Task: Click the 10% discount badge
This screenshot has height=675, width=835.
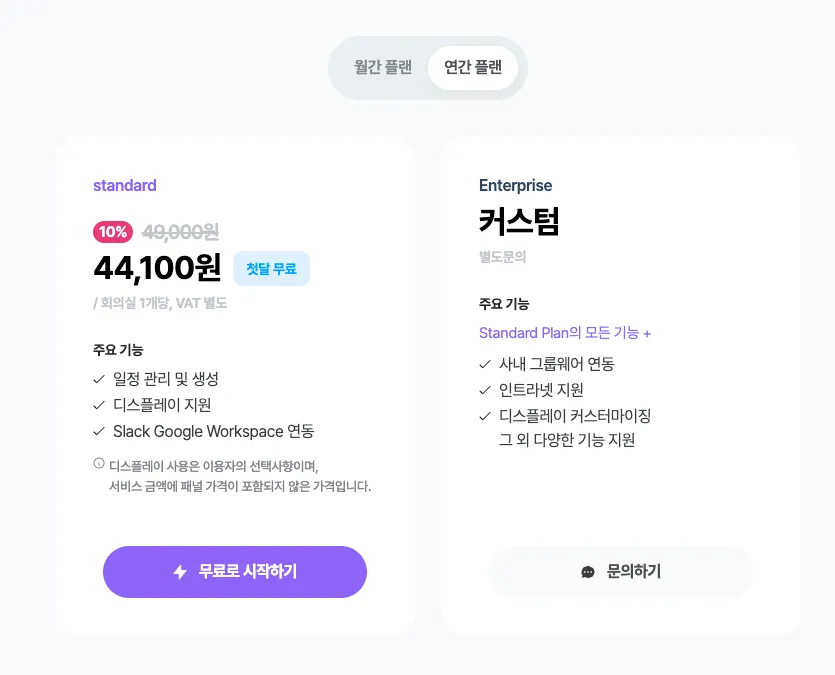Action: (x=113, y=232)
